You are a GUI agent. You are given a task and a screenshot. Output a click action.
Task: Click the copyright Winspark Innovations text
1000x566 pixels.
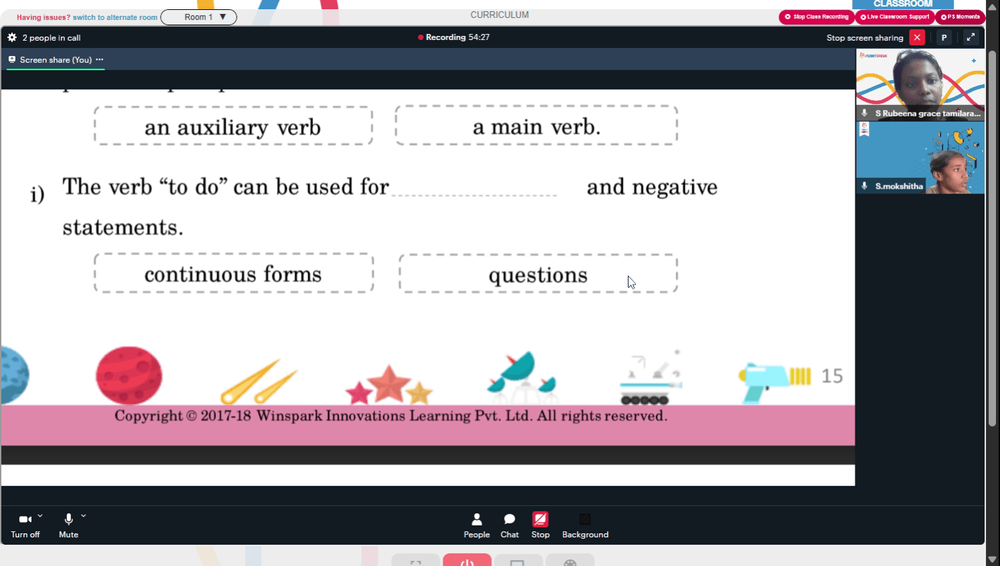click(x=391, y=416)
